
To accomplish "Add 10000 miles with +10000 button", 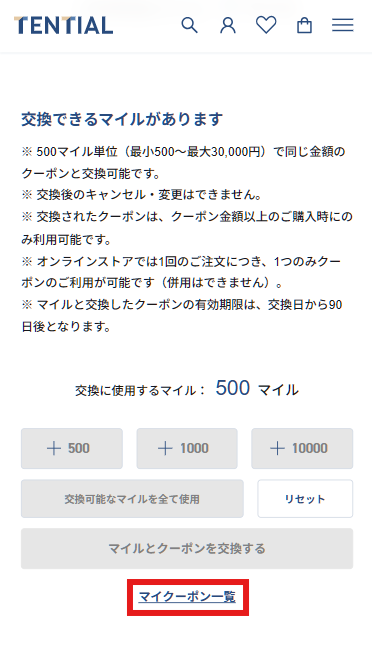I will coord(302,449).
